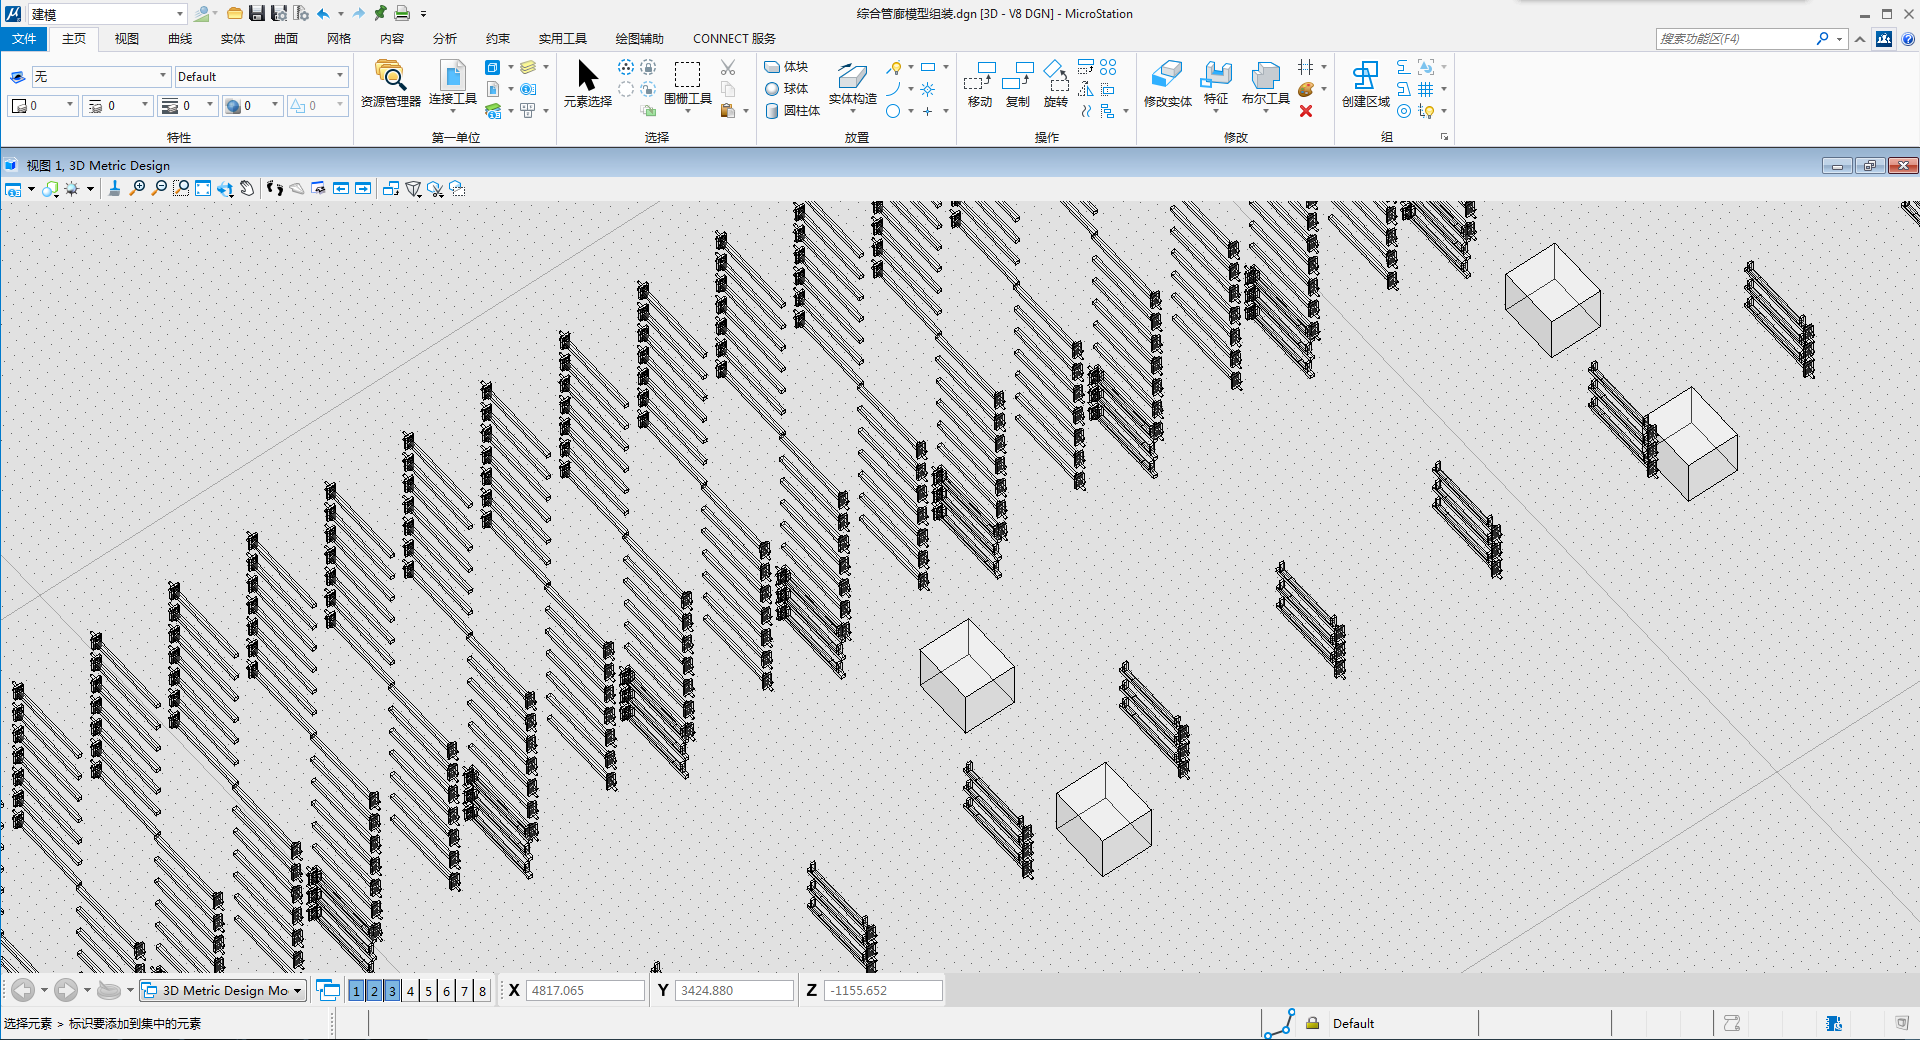Click the window area zoom icon
The height and width of the screenshot is (1040, 1920).
point(181,188)
